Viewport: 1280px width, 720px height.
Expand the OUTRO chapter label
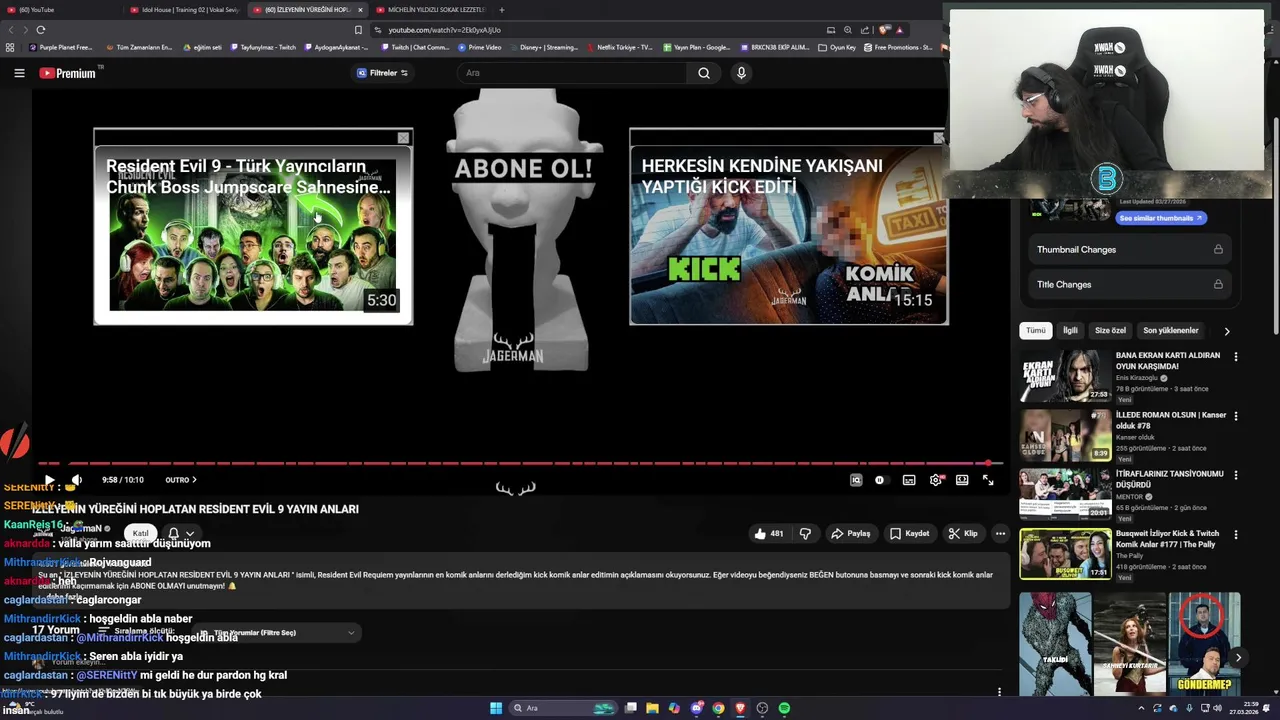[x=181, y=480]
